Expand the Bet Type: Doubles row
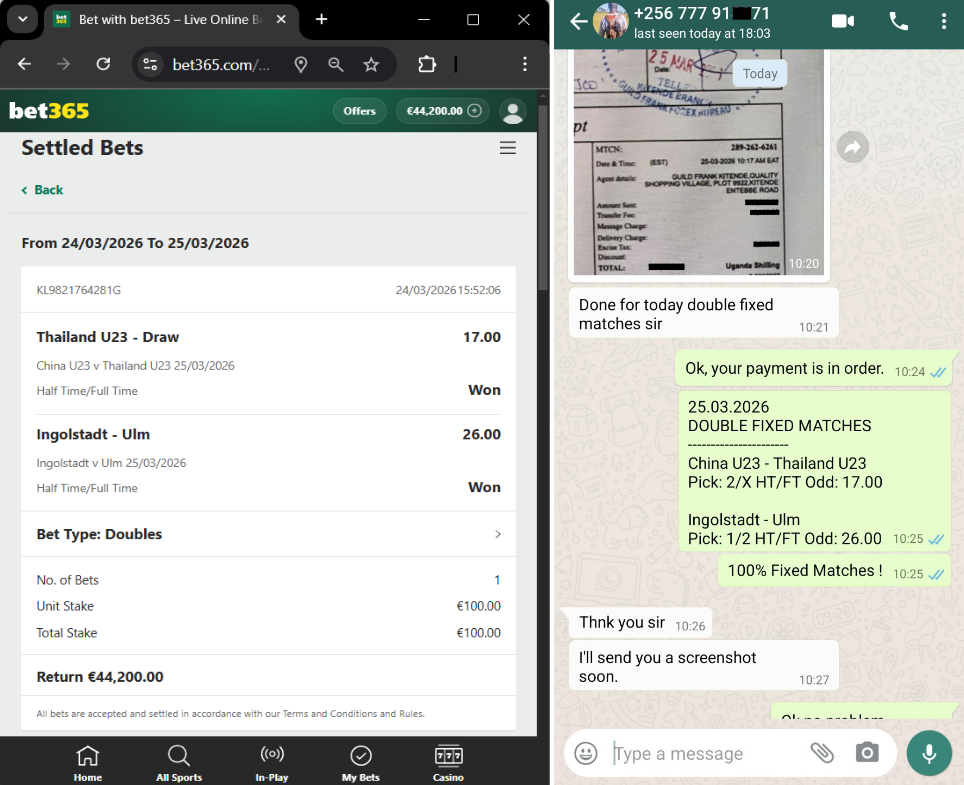Screen dimensions: 964x785 tap(268, 534)
